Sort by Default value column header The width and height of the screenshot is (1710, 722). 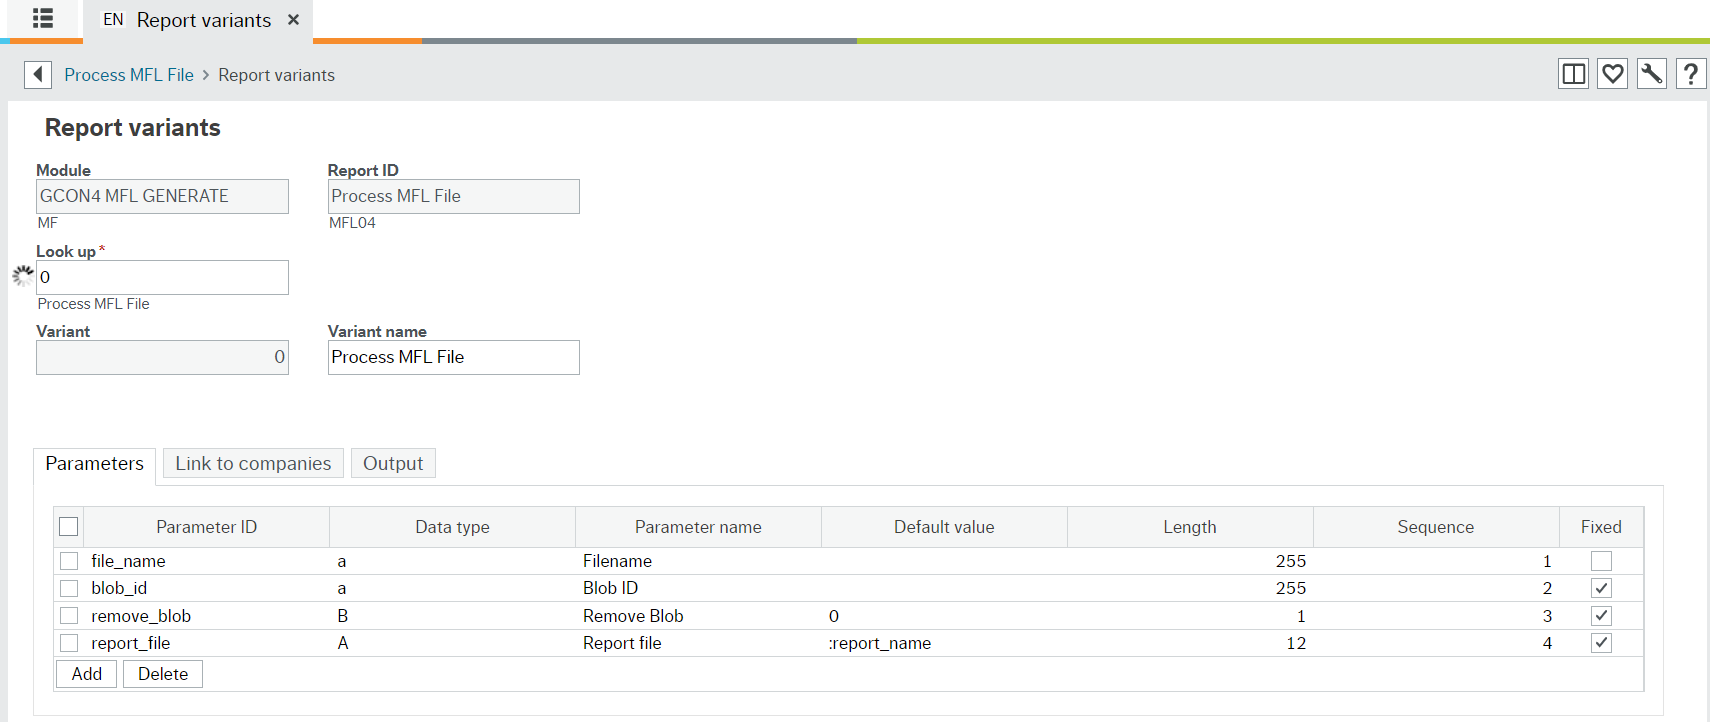click(x=944, y=527)
